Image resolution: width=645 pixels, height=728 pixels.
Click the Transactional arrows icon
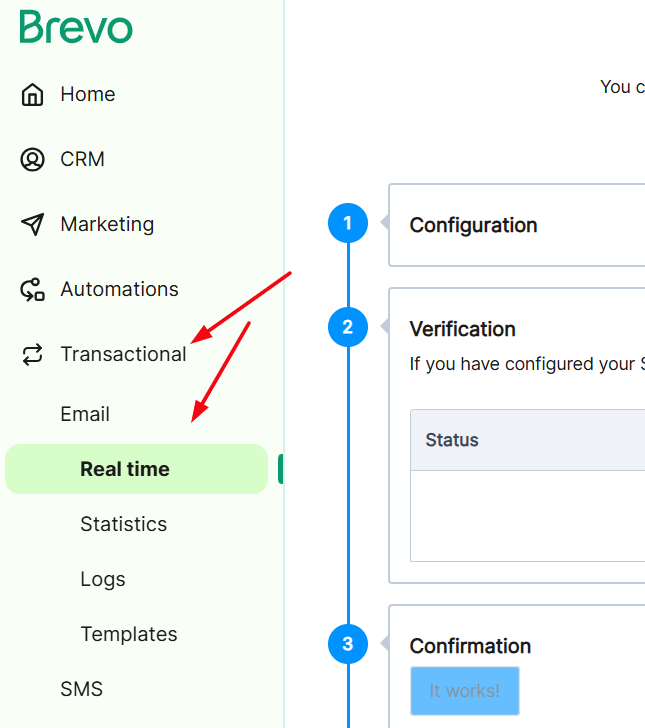tap(33, 355)
